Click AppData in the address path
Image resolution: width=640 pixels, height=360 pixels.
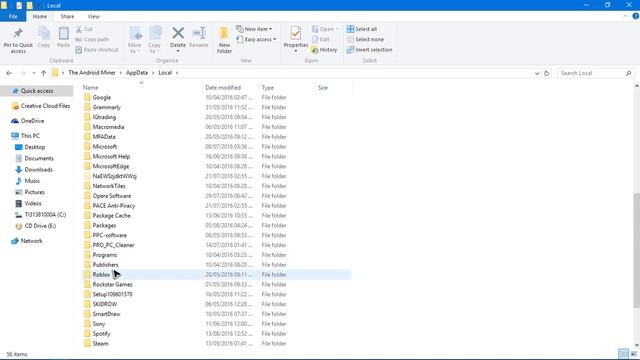click(x=137, y=73)
